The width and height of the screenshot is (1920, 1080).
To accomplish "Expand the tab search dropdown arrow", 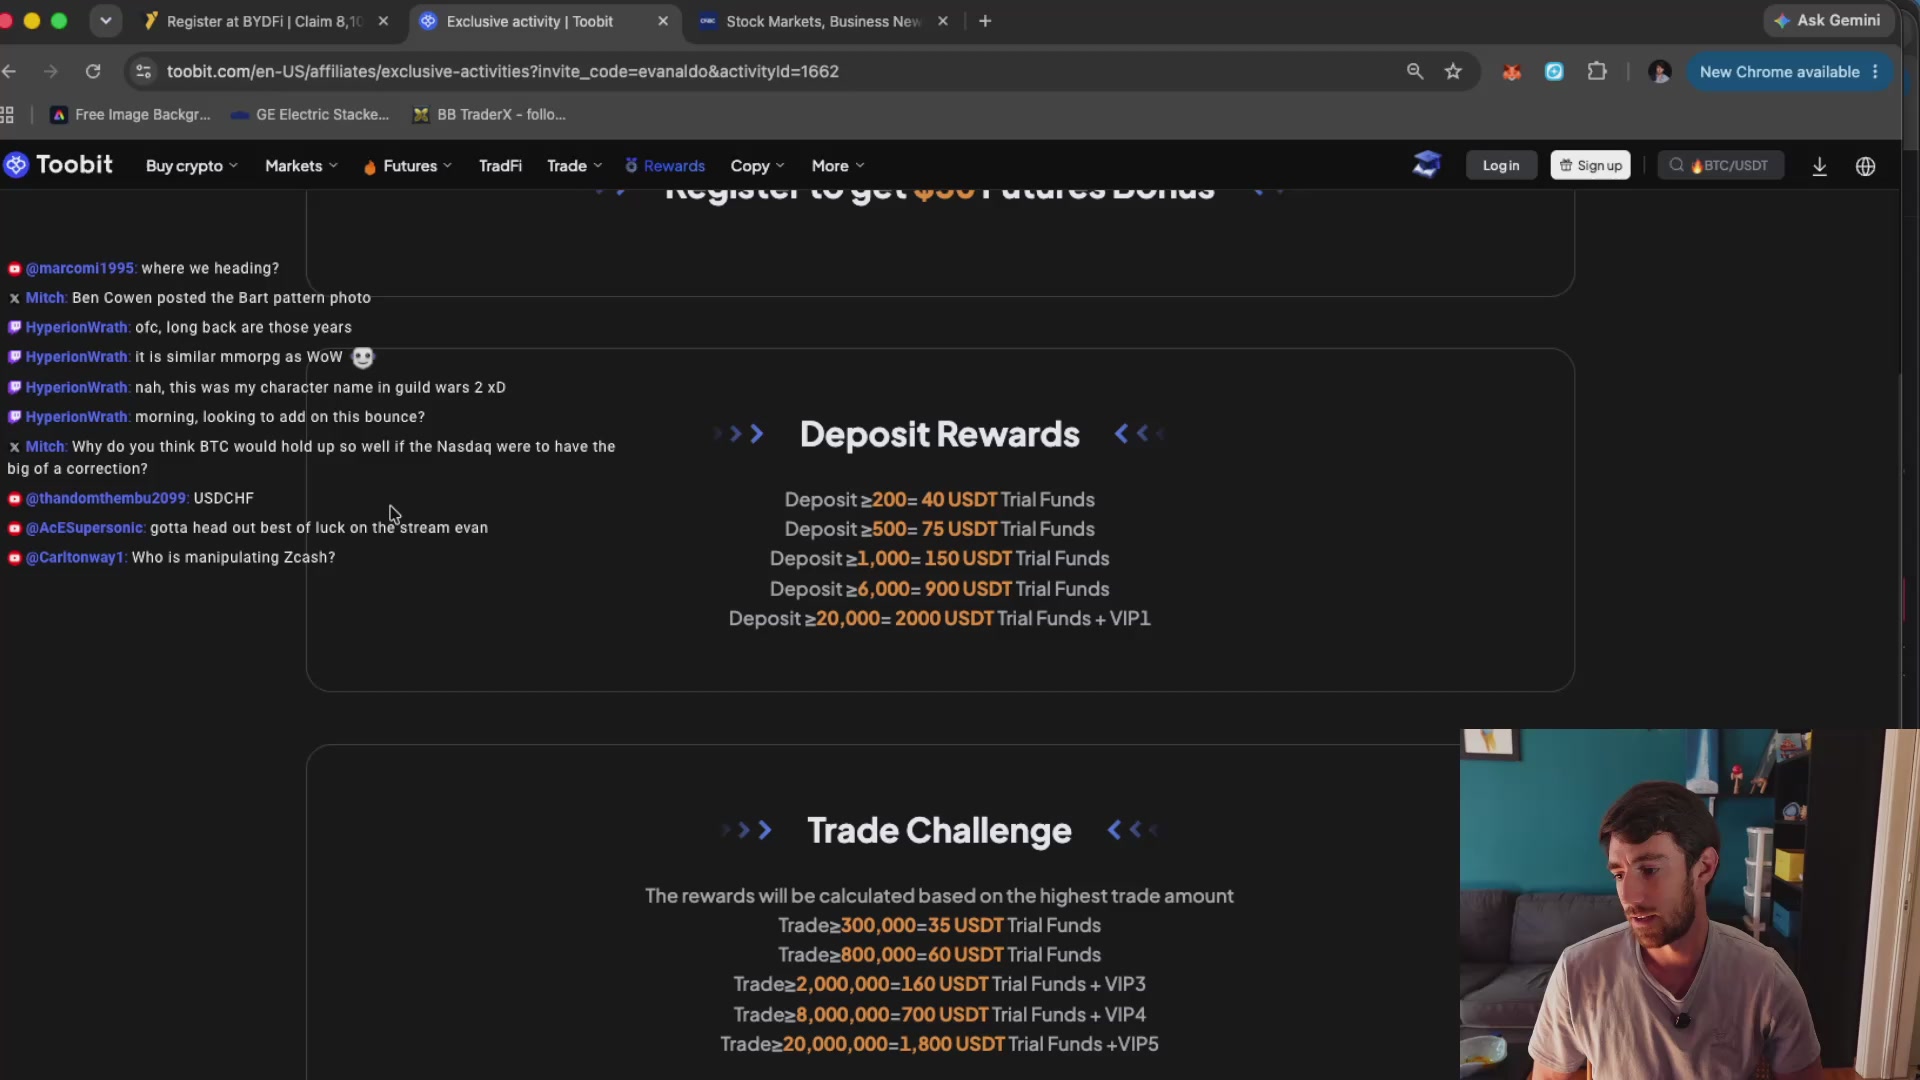I will (x=106, y=21).
